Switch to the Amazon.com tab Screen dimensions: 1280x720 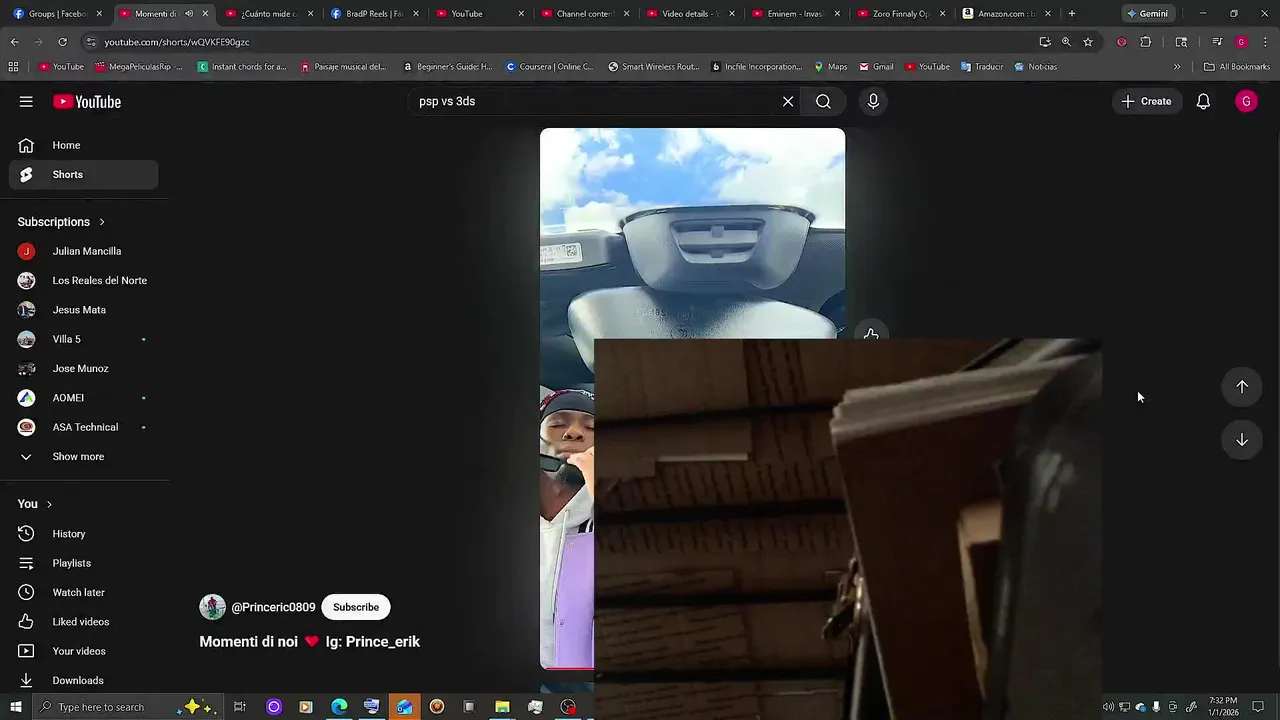point(1007,14)
